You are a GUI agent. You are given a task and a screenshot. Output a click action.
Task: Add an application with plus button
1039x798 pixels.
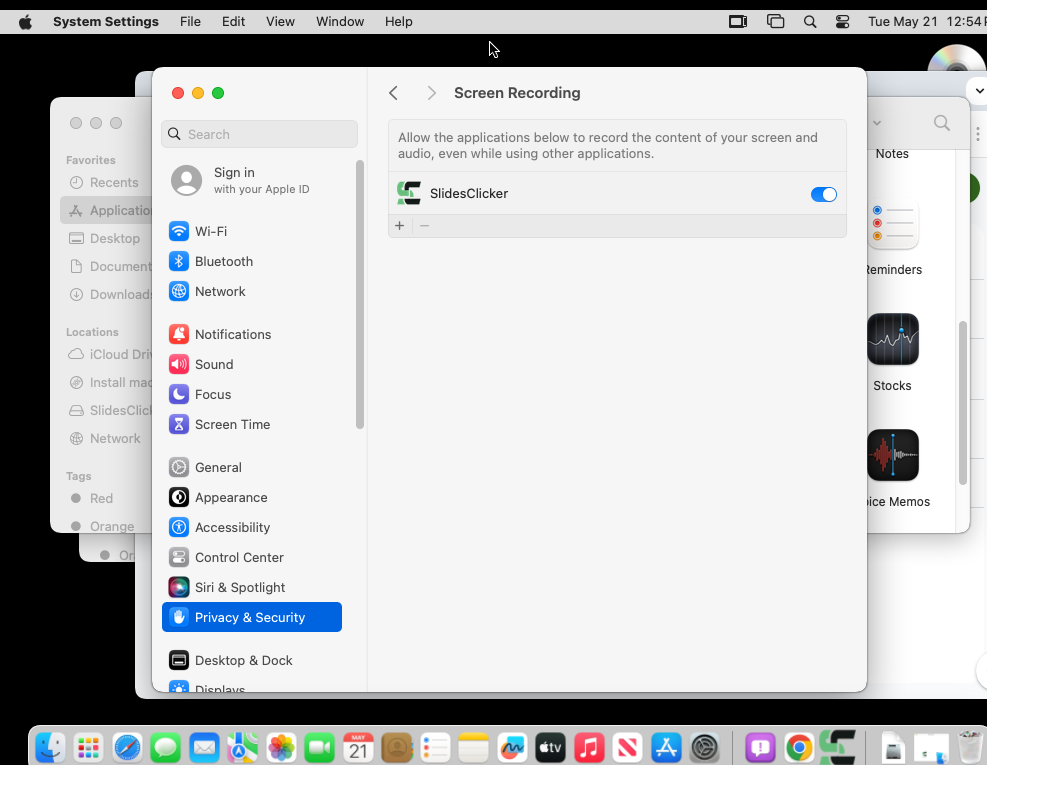[400, 226]
